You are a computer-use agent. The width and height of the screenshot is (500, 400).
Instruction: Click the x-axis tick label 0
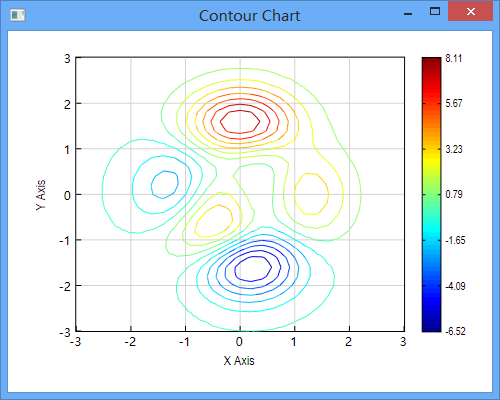coord(239,342)
